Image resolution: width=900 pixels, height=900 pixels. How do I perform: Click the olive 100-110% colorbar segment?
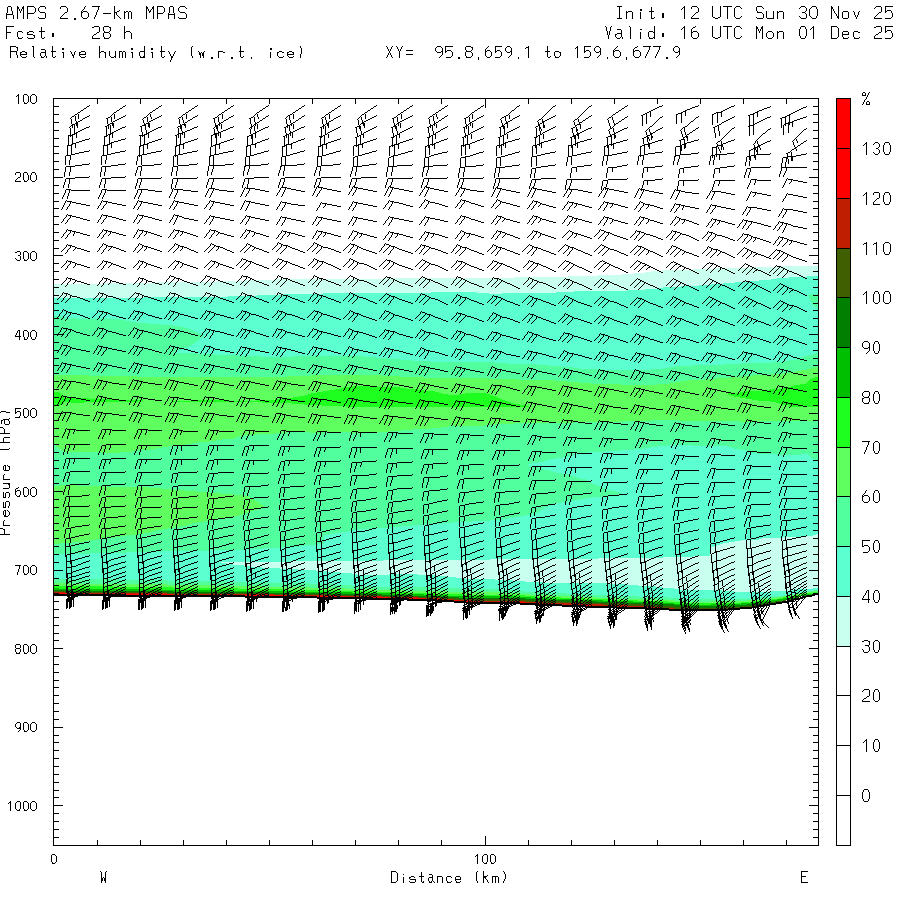point(843,273)
